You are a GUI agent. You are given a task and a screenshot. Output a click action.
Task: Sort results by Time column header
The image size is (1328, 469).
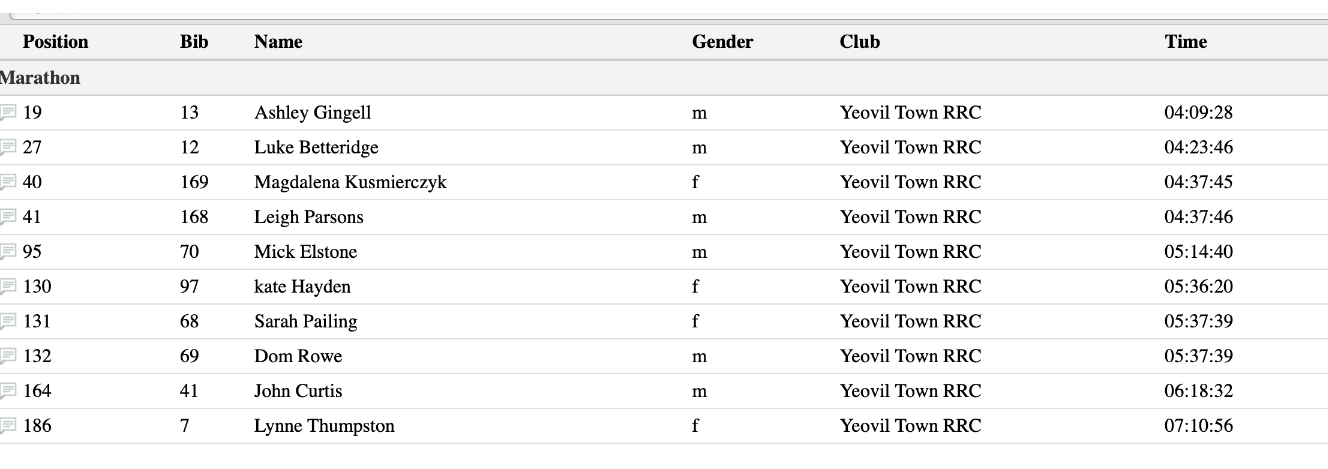[1185, 42]
